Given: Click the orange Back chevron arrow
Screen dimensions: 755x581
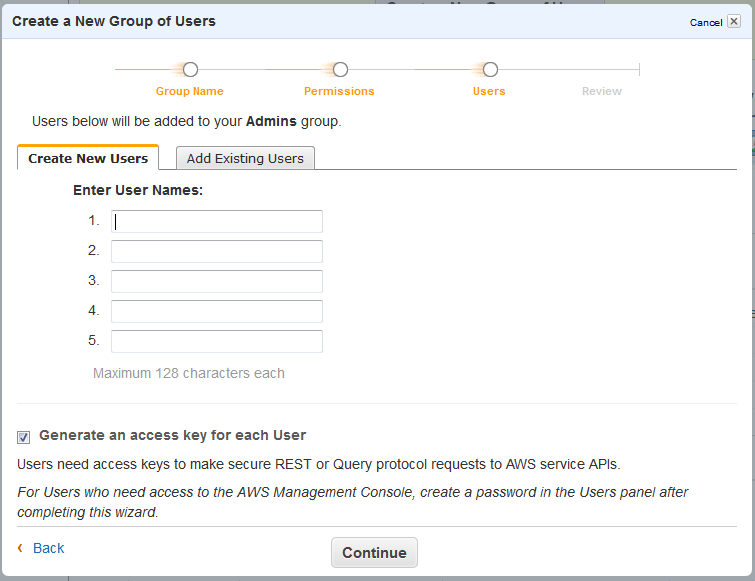Looking at the screenshot, I should coord(20,548).
